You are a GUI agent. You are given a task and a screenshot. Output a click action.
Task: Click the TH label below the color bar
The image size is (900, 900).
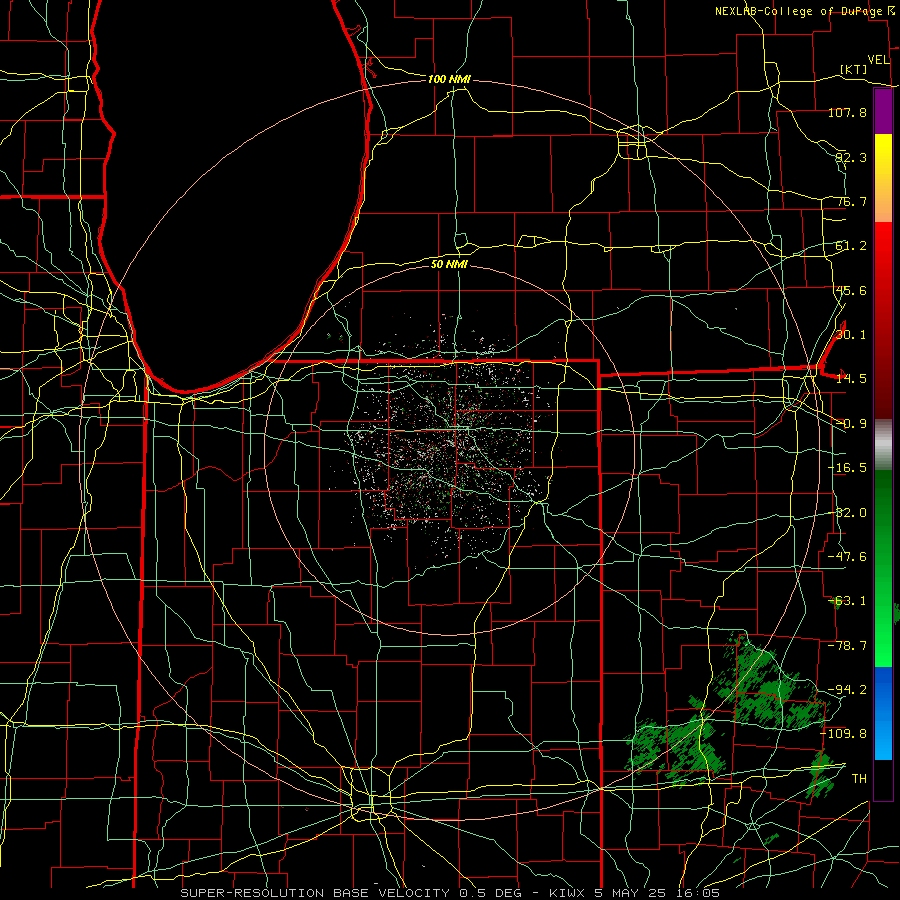[x=859, y=778]
